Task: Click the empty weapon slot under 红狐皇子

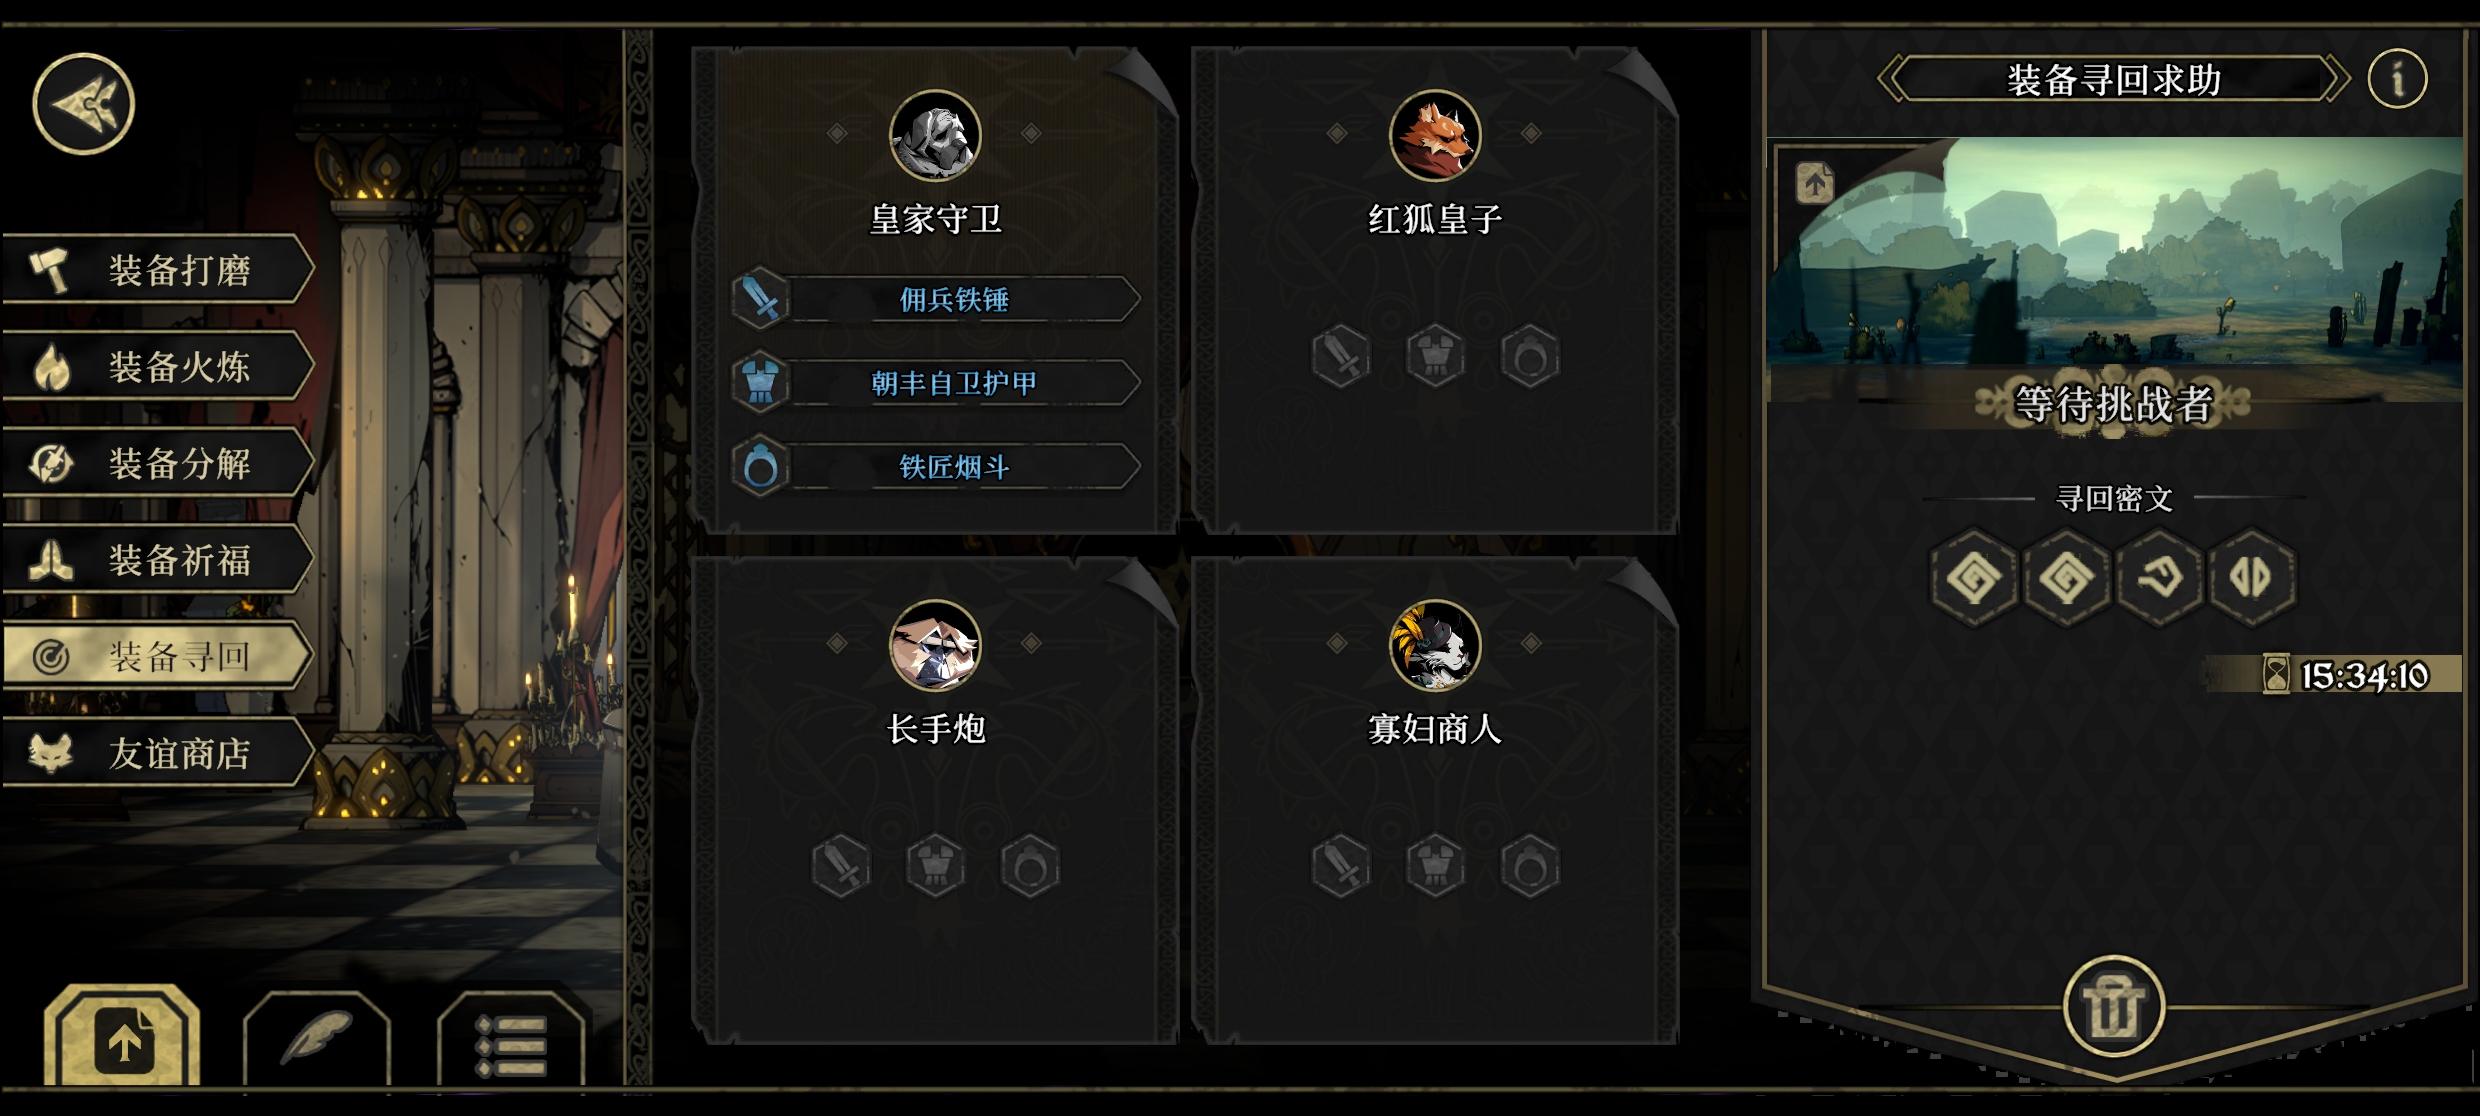Action: coord(1341,356)
